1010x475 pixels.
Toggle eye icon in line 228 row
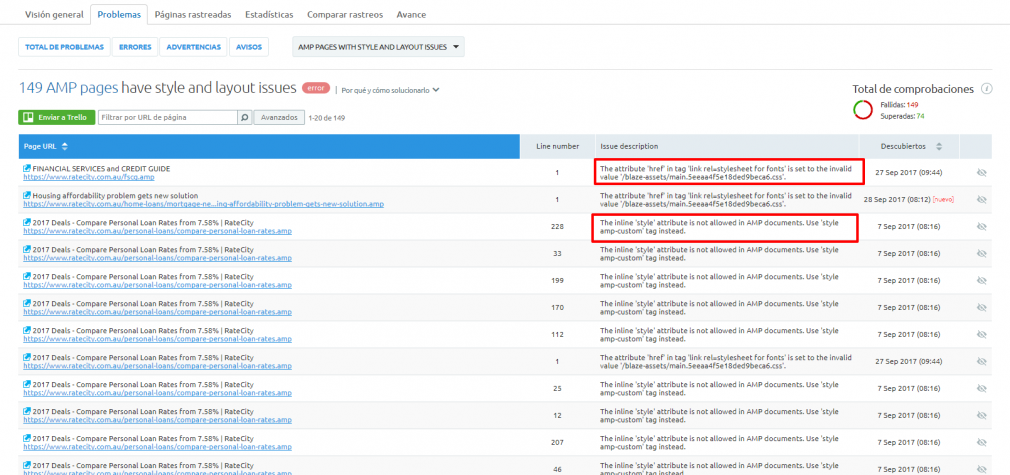pos(982,227)
